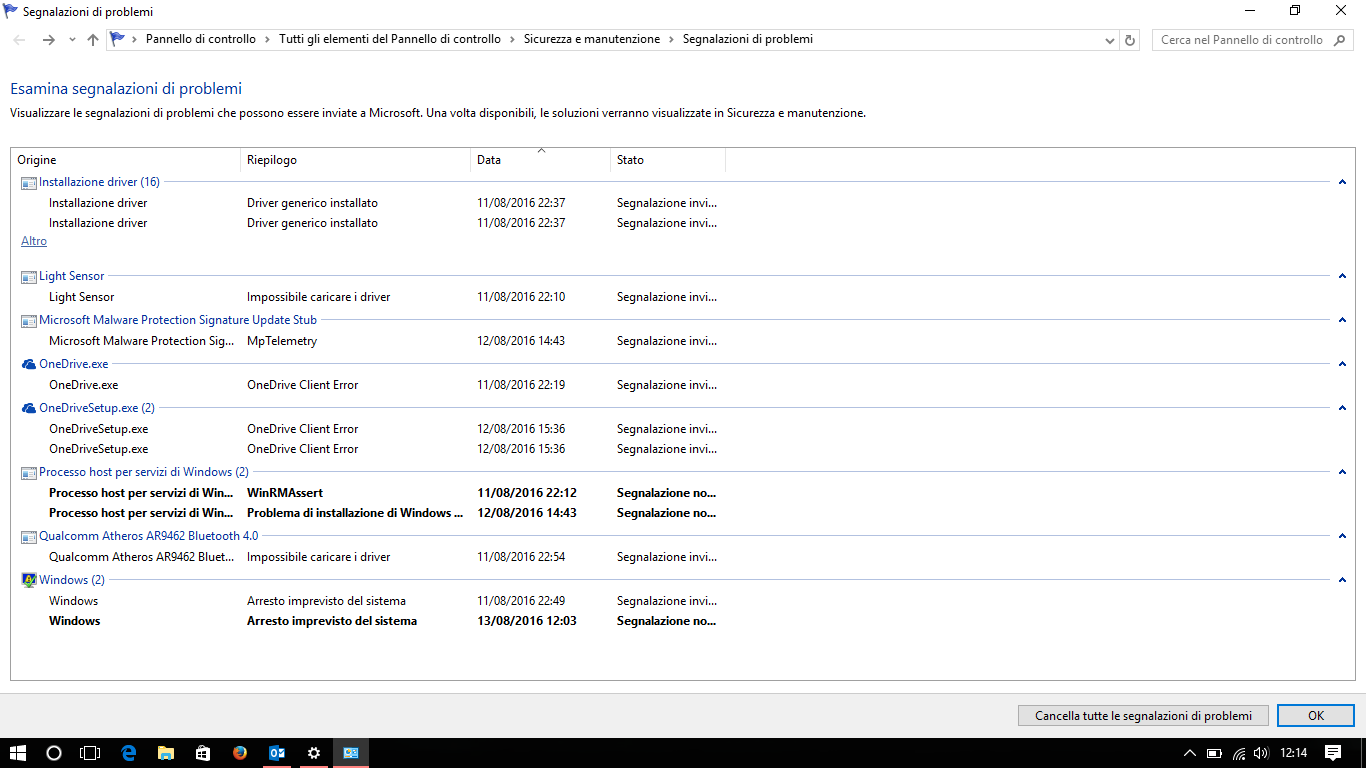Click the Installazione driver group icon
The height and width of the screenshot is (768, 1366).
click(x=28, y=183)
